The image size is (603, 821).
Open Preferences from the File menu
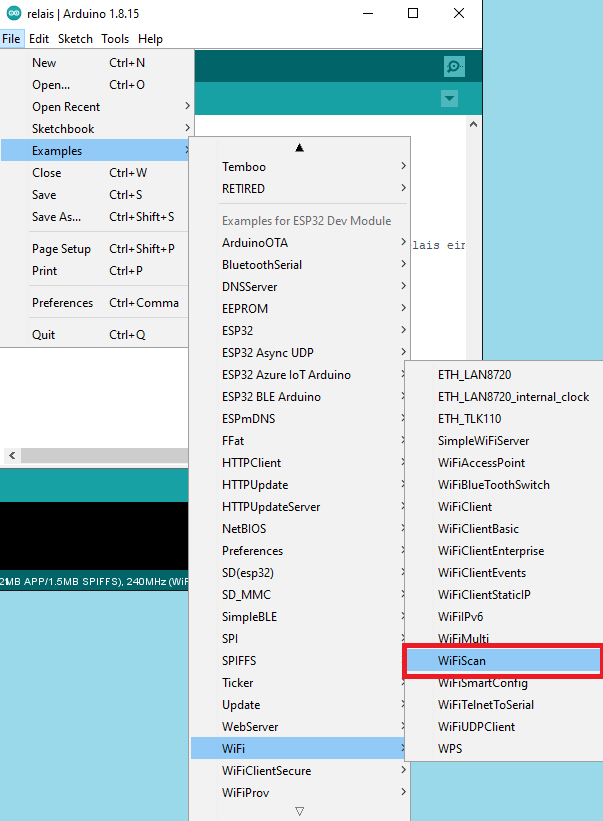tap(95, 303)
